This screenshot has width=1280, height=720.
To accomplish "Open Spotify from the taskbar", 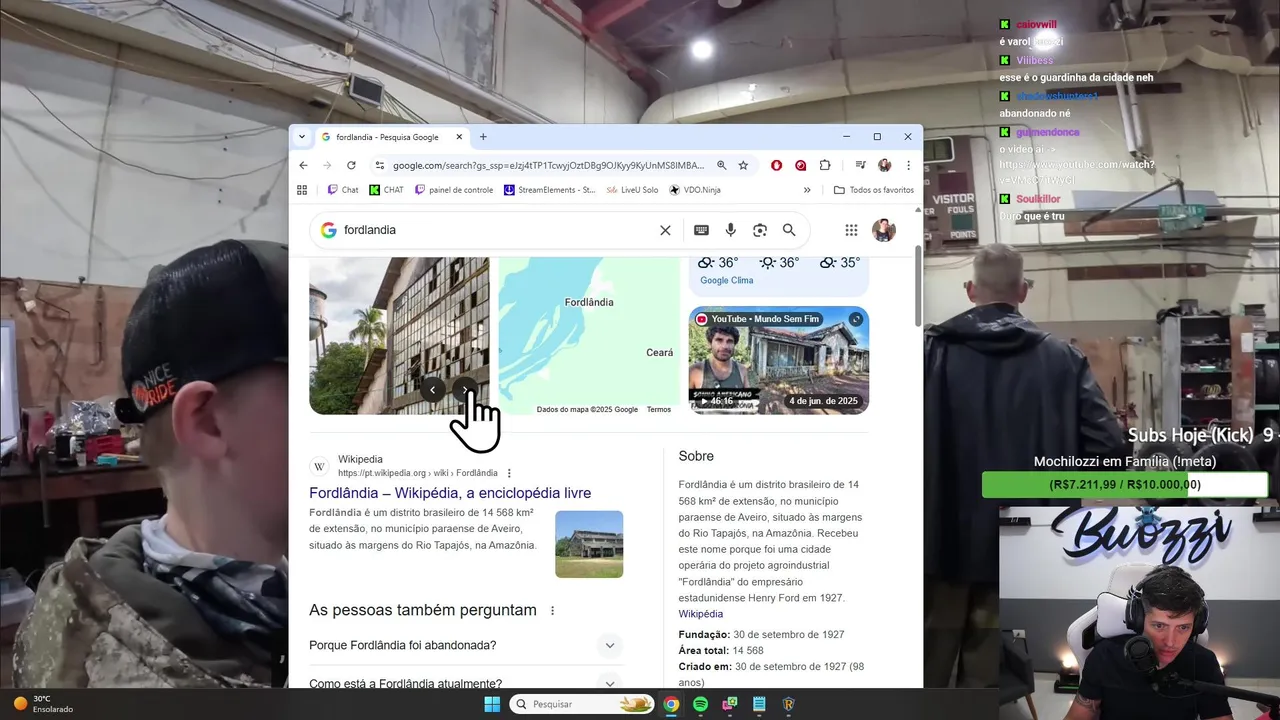I will [x=700, y=704].
